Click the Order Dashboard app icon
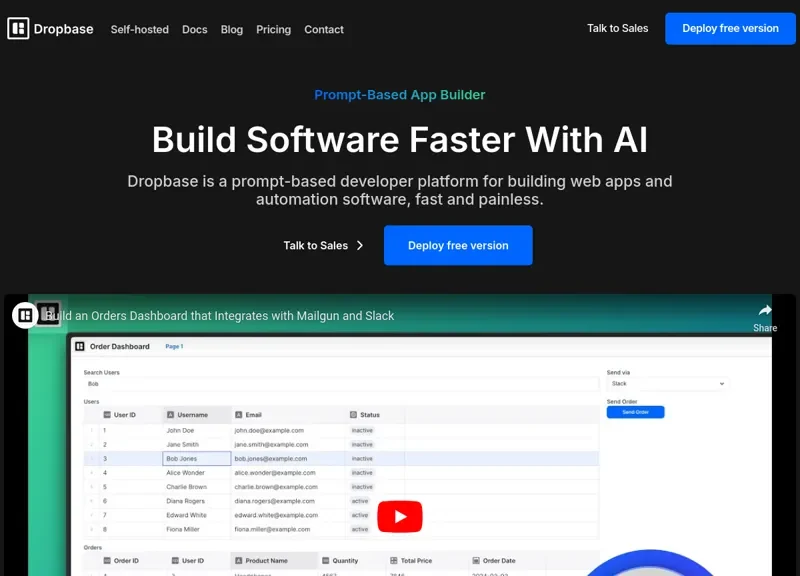The image size is (800, 576). (x=80, y=346)
